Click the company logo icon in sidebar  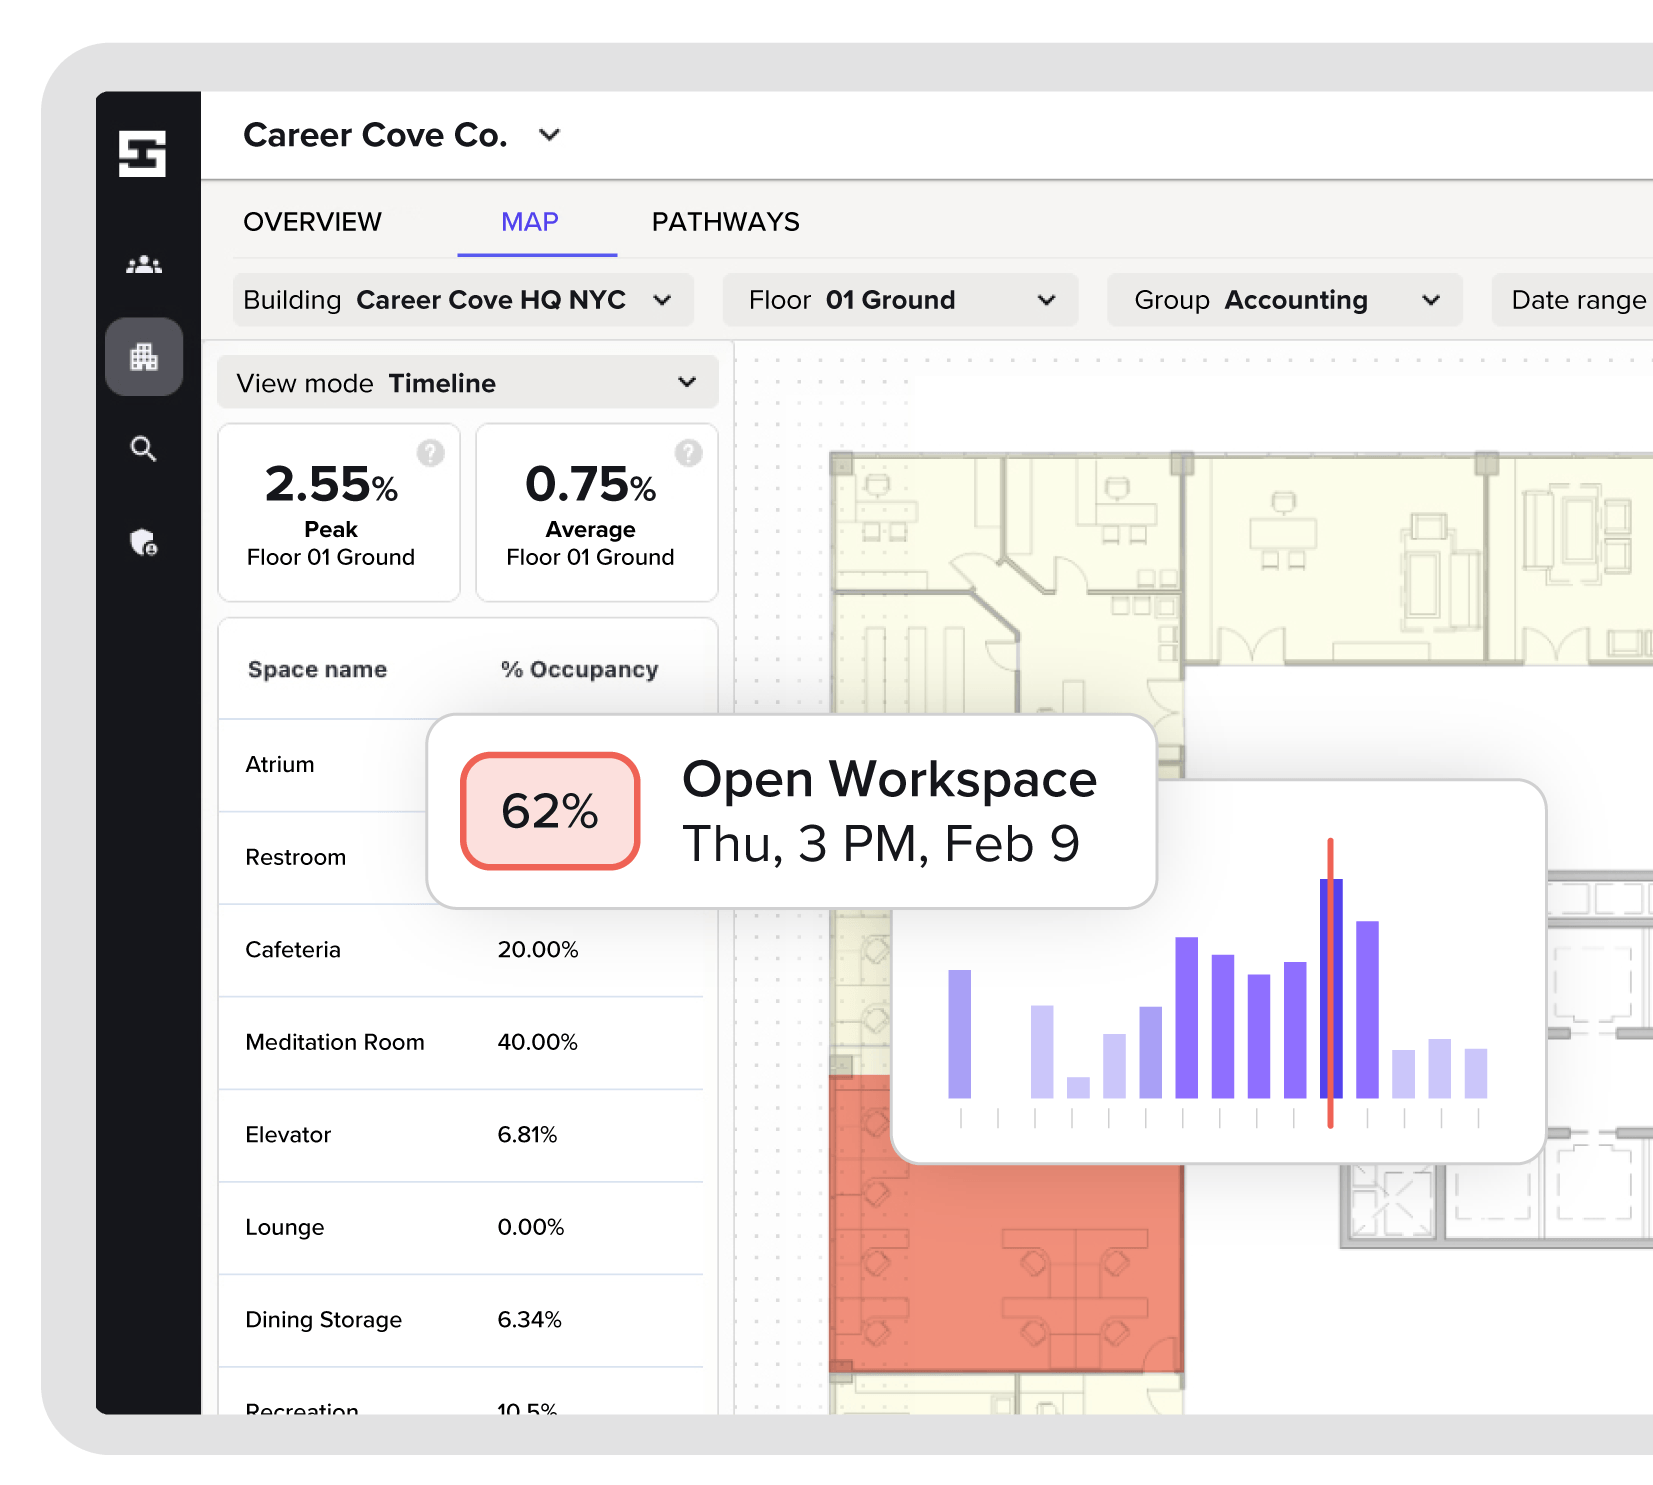click(x=142, y=154)
